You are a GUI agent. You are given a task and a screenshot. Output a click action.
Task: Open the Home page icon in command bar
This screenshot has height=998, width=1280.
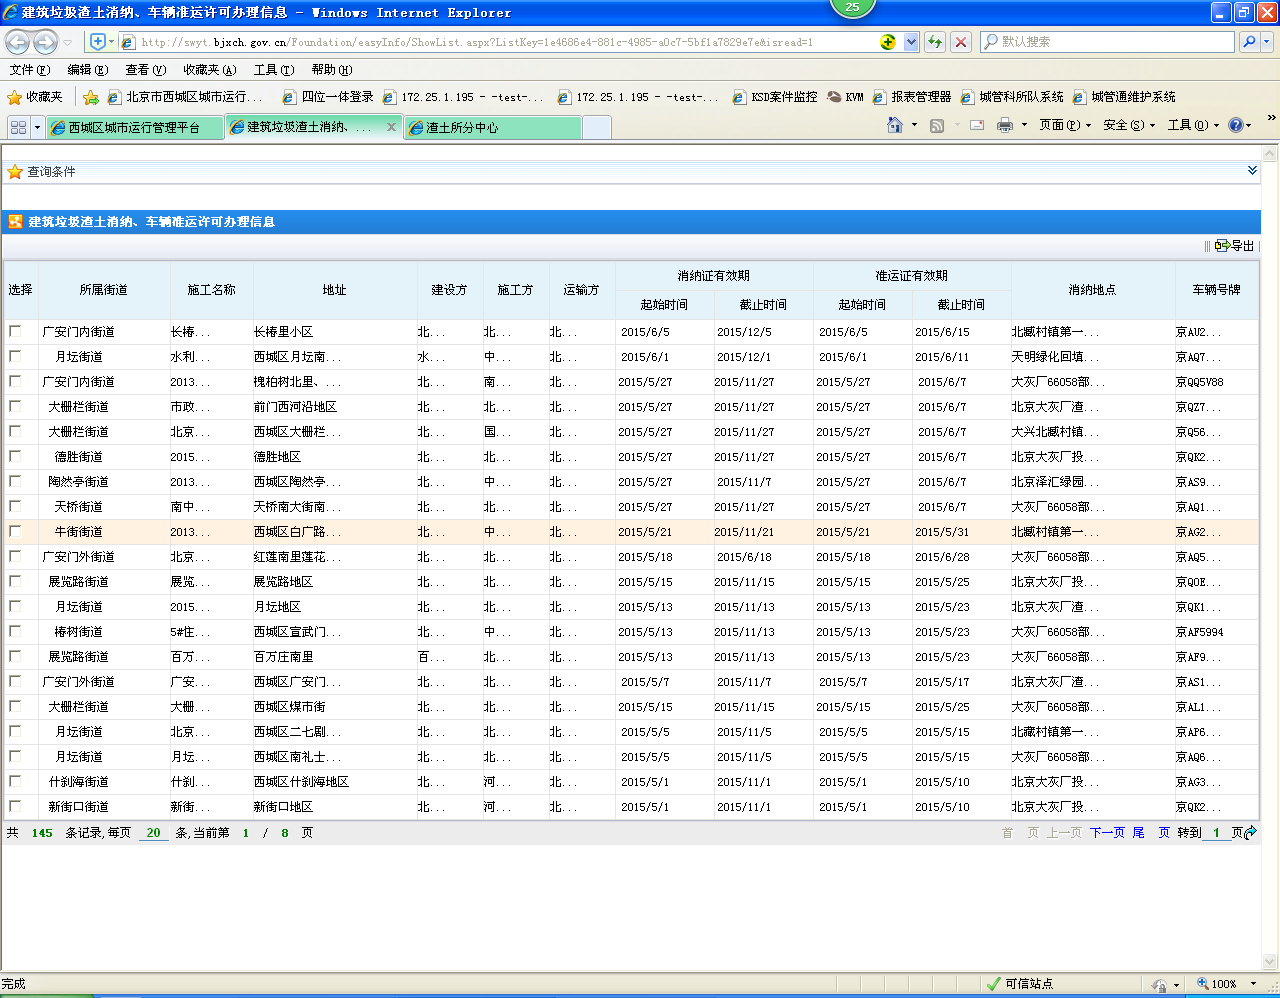coord(895,125)
